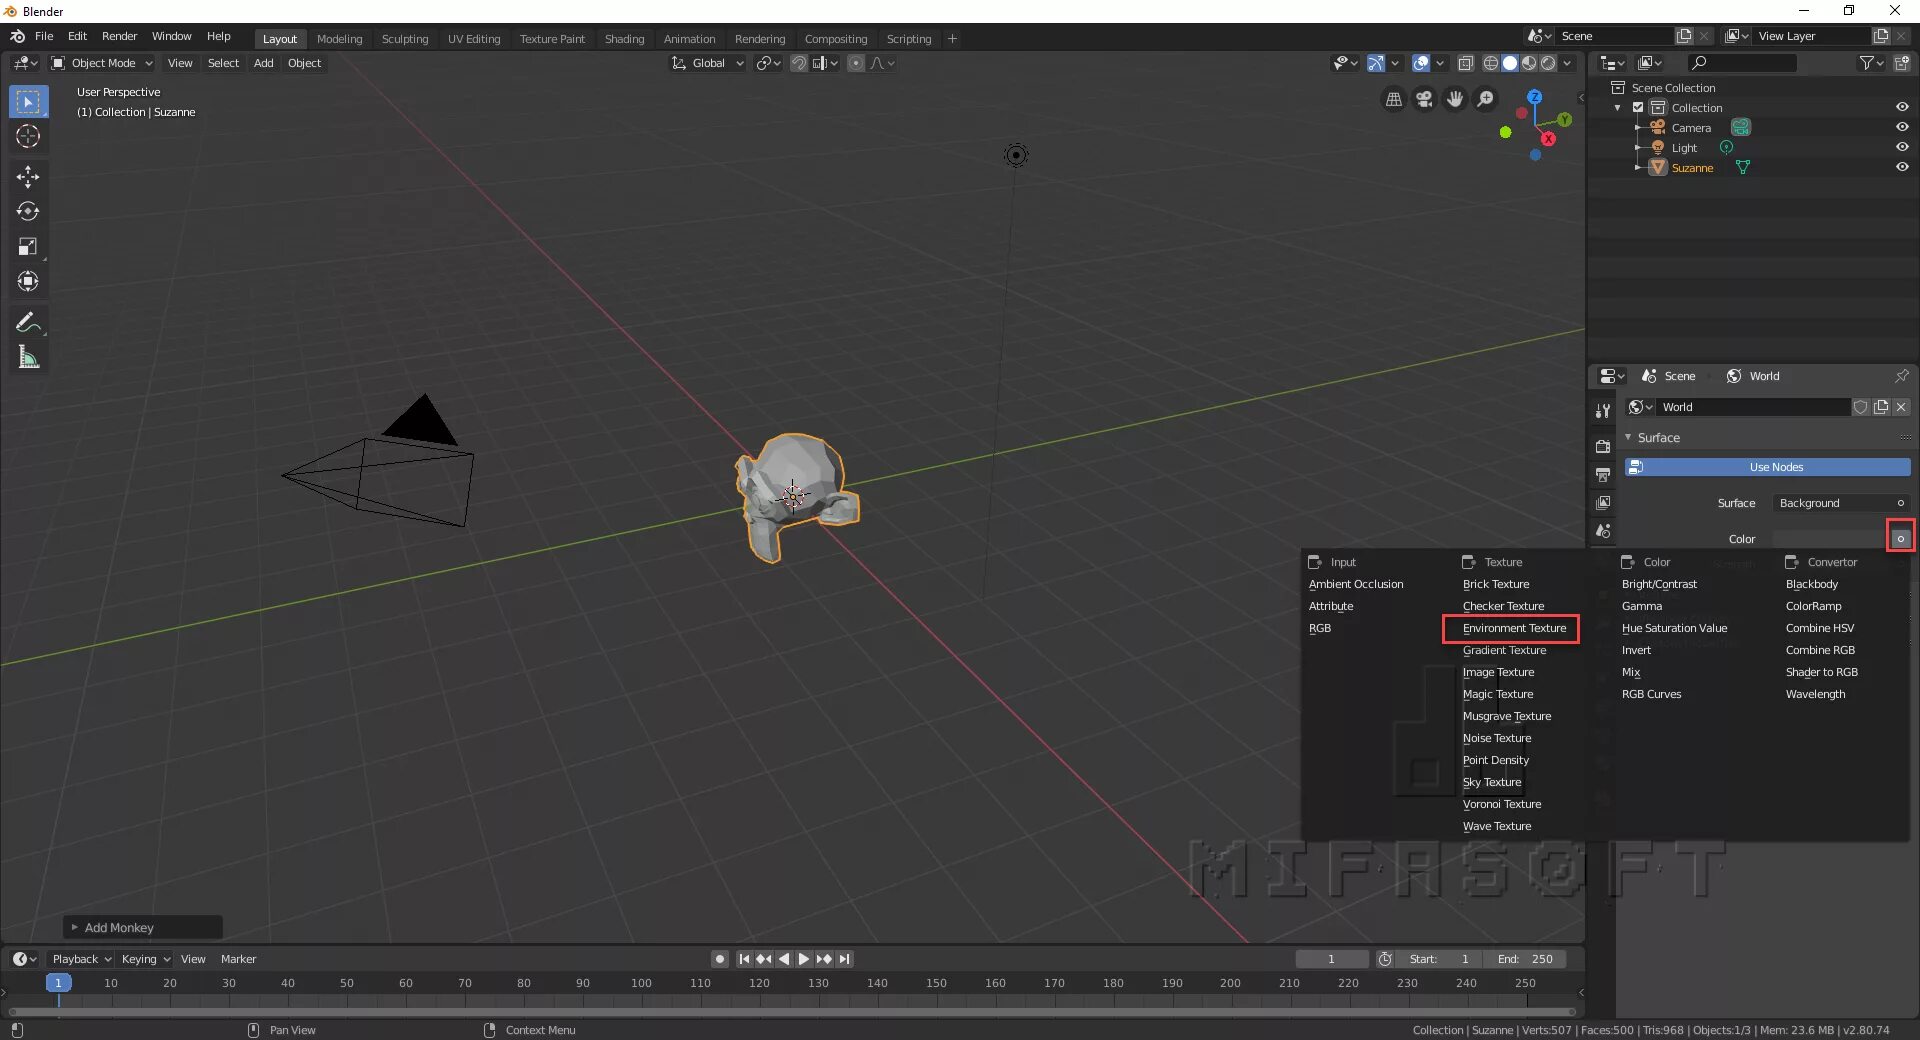Screen dimensions: 1920x1040
Task: Uncheck the Collection exclude checkbox
Action: pos(1638,107)
